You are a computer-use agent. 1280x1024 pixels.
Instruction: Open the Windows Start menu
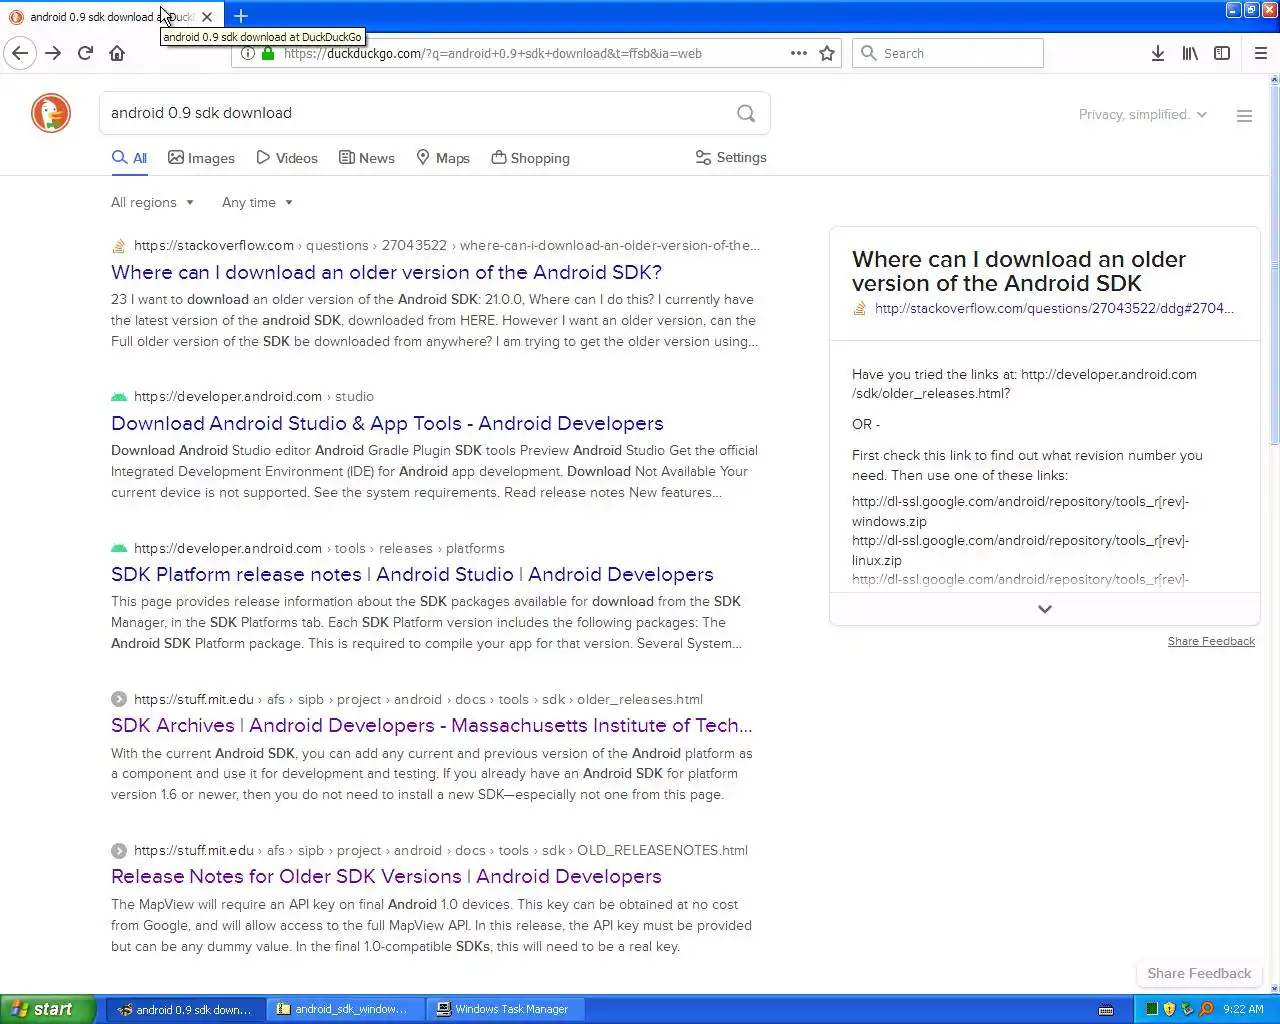(x=48, y=1009)
